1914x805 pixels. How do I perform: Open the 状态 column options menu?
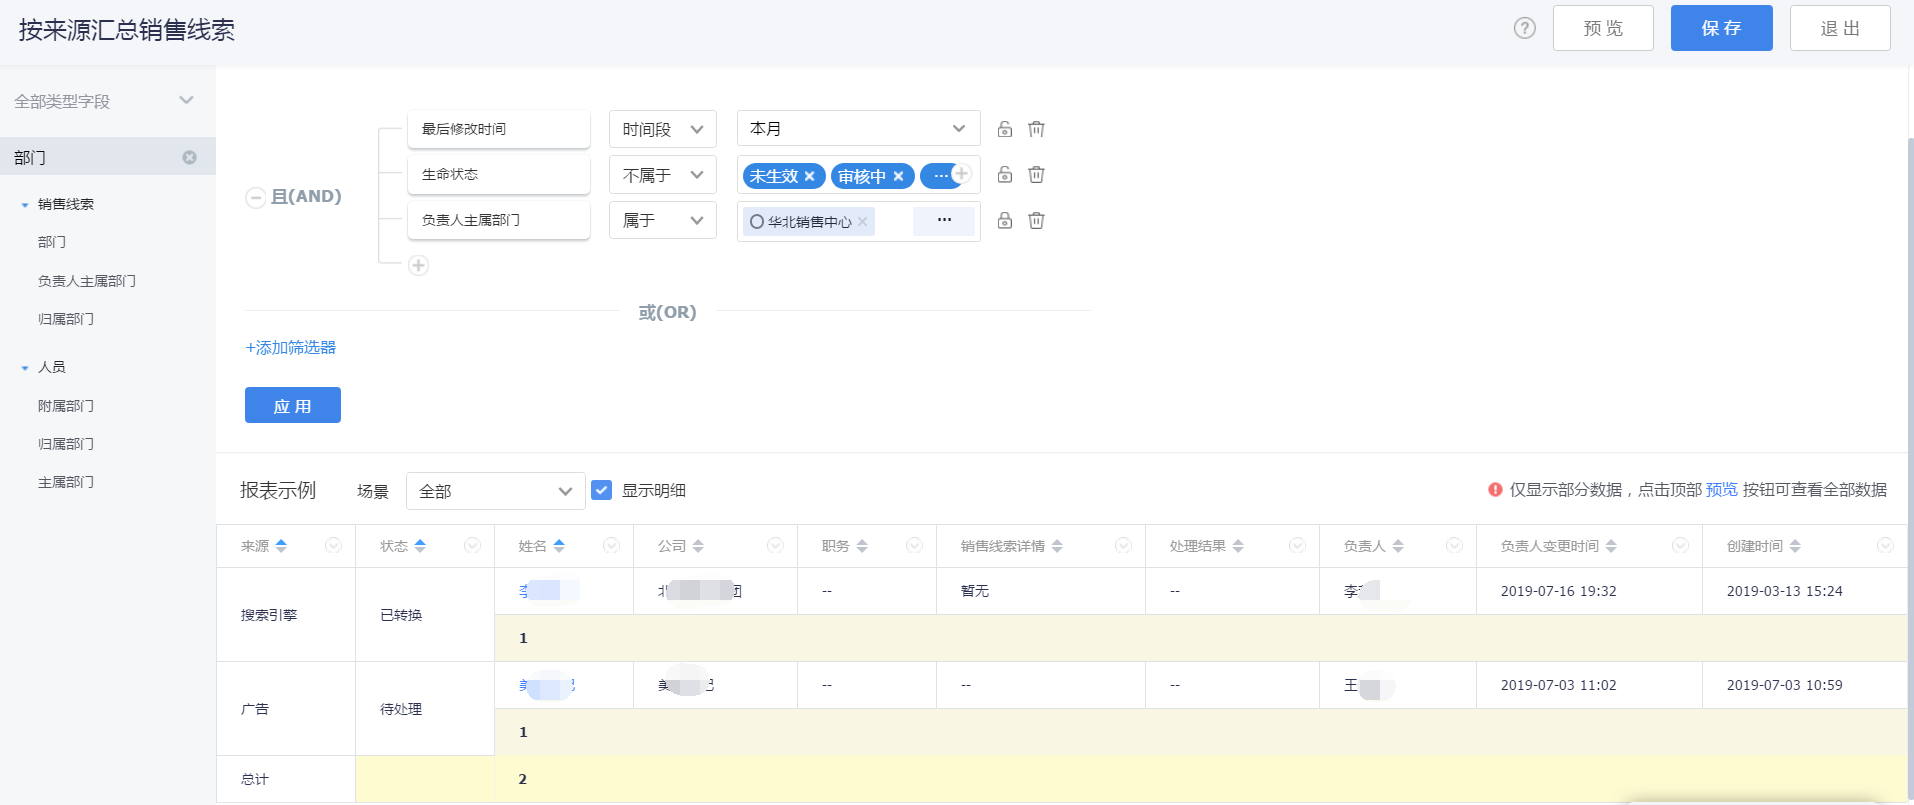point(472,545)
